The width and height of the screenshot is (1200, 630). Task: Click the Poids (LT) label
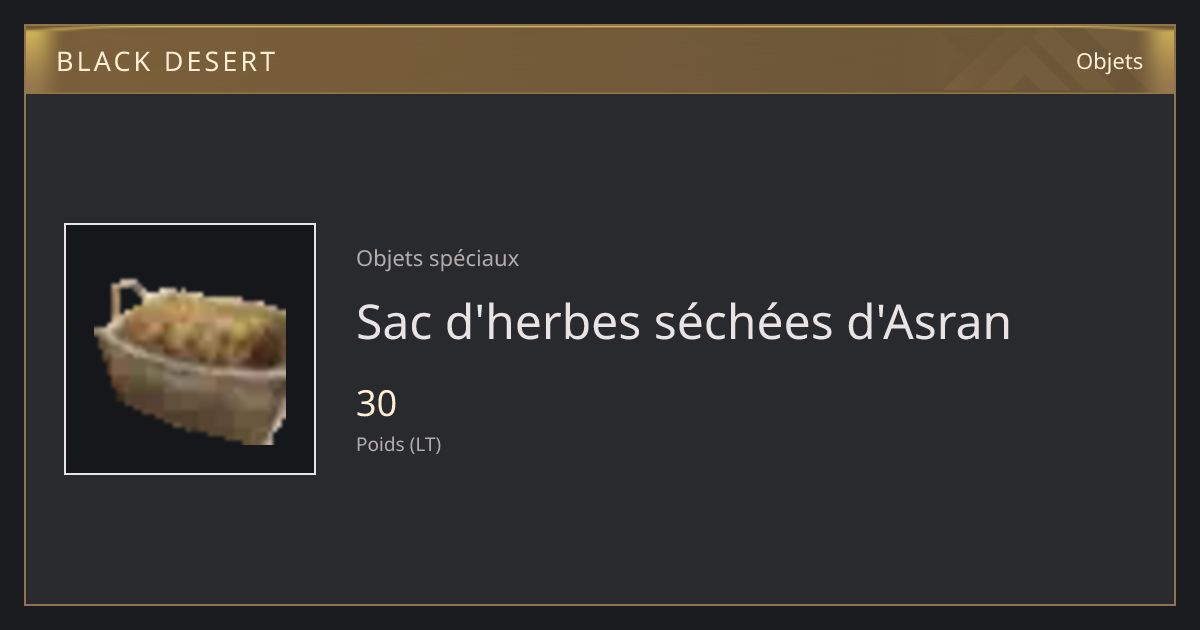pyautogui.click(x=398, y=445)
